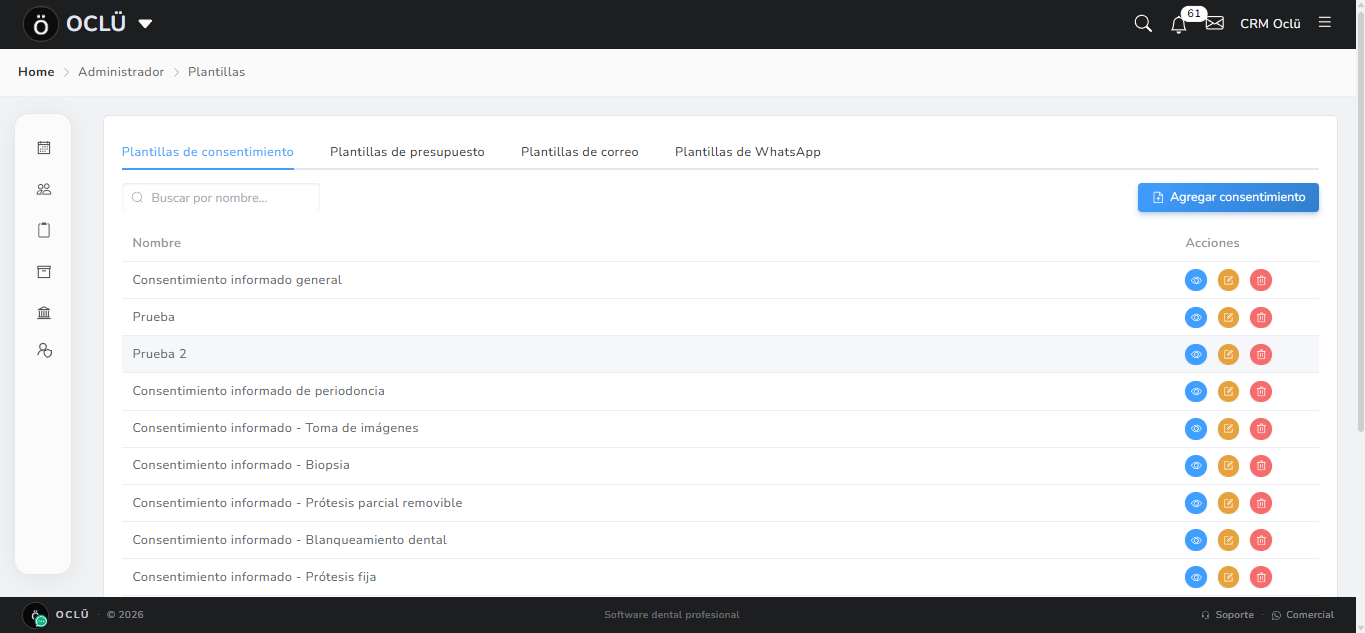Edit the Blanqueamiento dental consent
This screenshot has width=1365, height=633.
point(1228,540)
